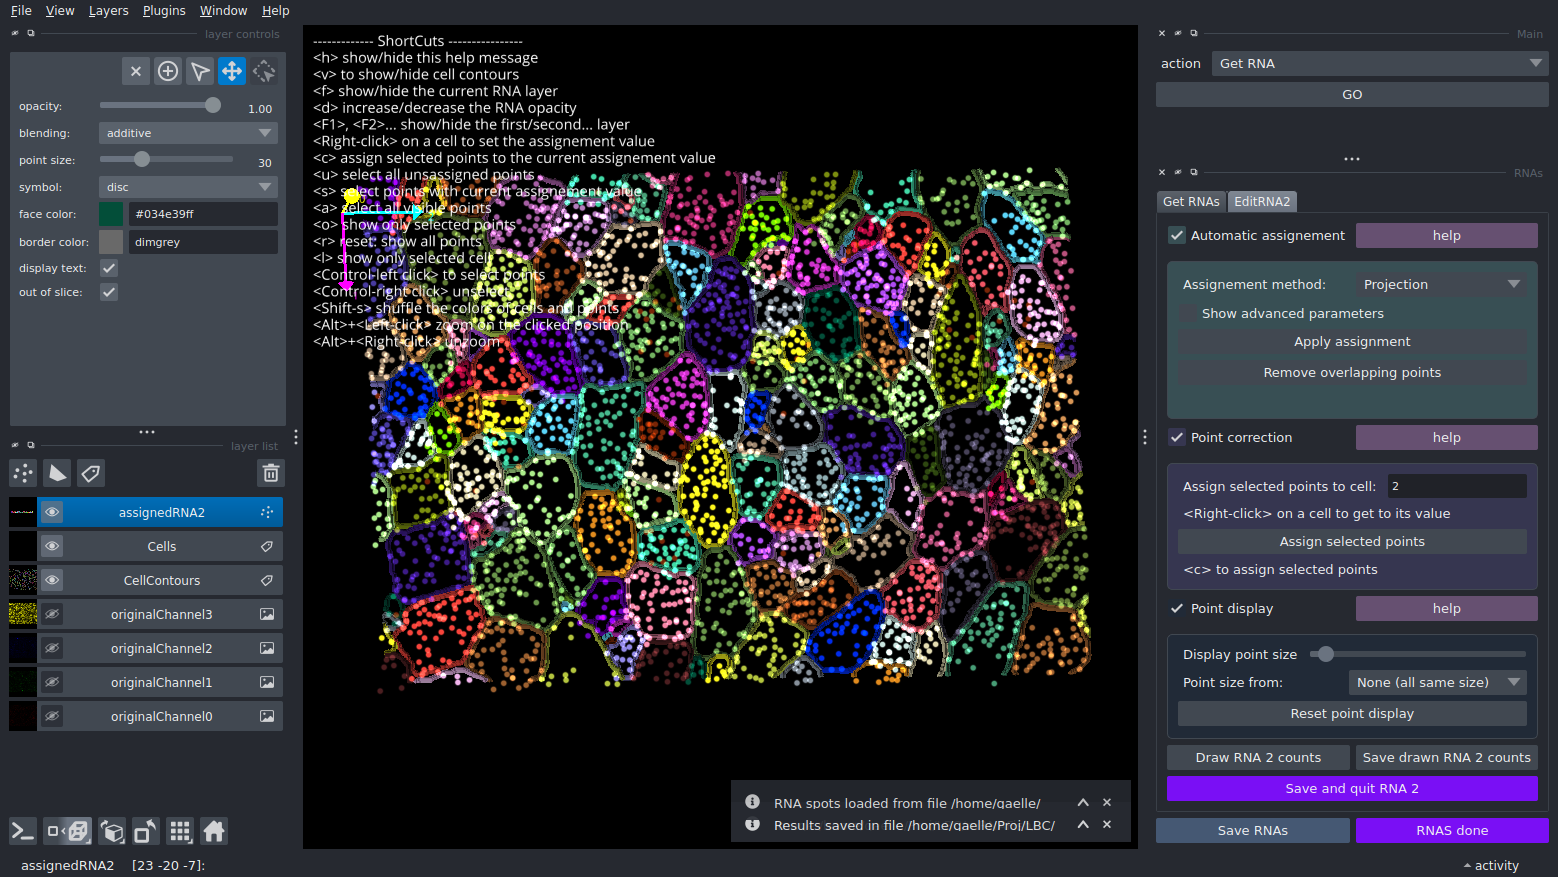The height and width of the screenshot is (877, 1558).
Task: Expand the Results saved notification
Action: click(1083, 824)
